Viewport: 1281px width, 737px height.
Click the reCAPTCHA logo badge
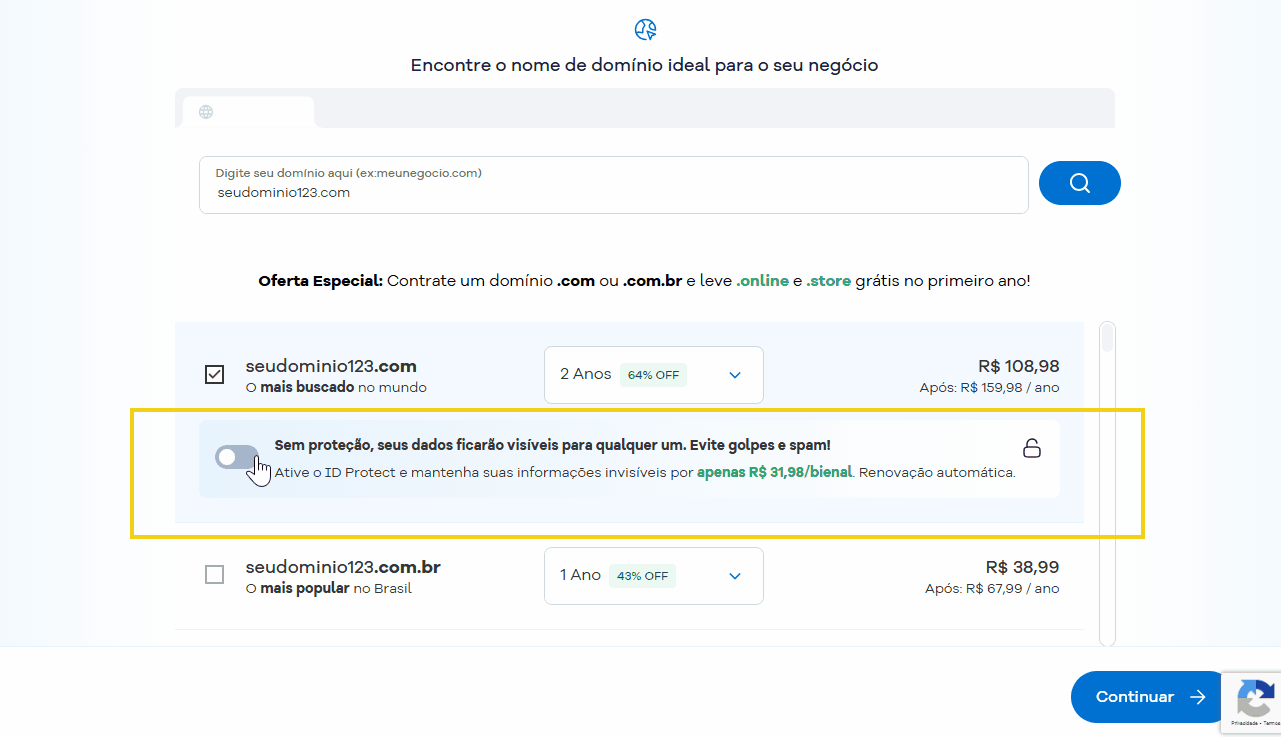point(1257,695)
